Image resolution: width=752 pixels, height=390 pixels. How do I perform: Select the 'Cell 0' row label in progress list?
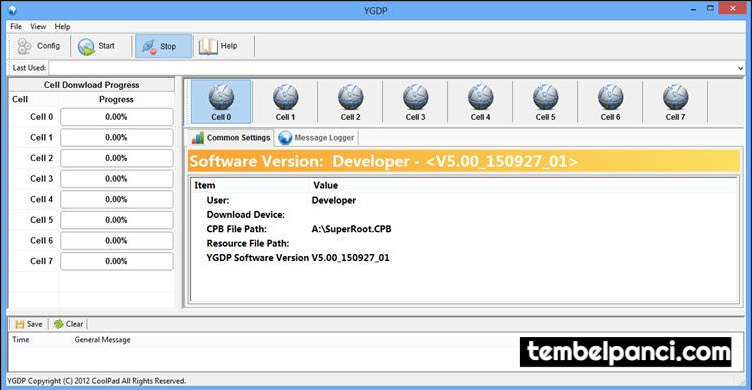pos(41,117)
